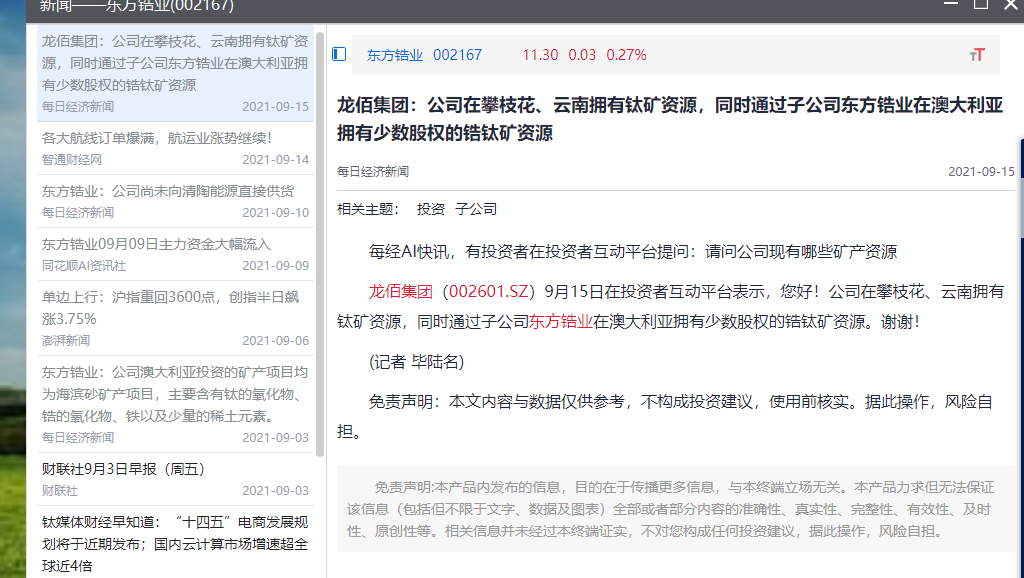Click date 2021-09-09 in news list
This screenshot has height=578, width=1024.
(276, 265)
